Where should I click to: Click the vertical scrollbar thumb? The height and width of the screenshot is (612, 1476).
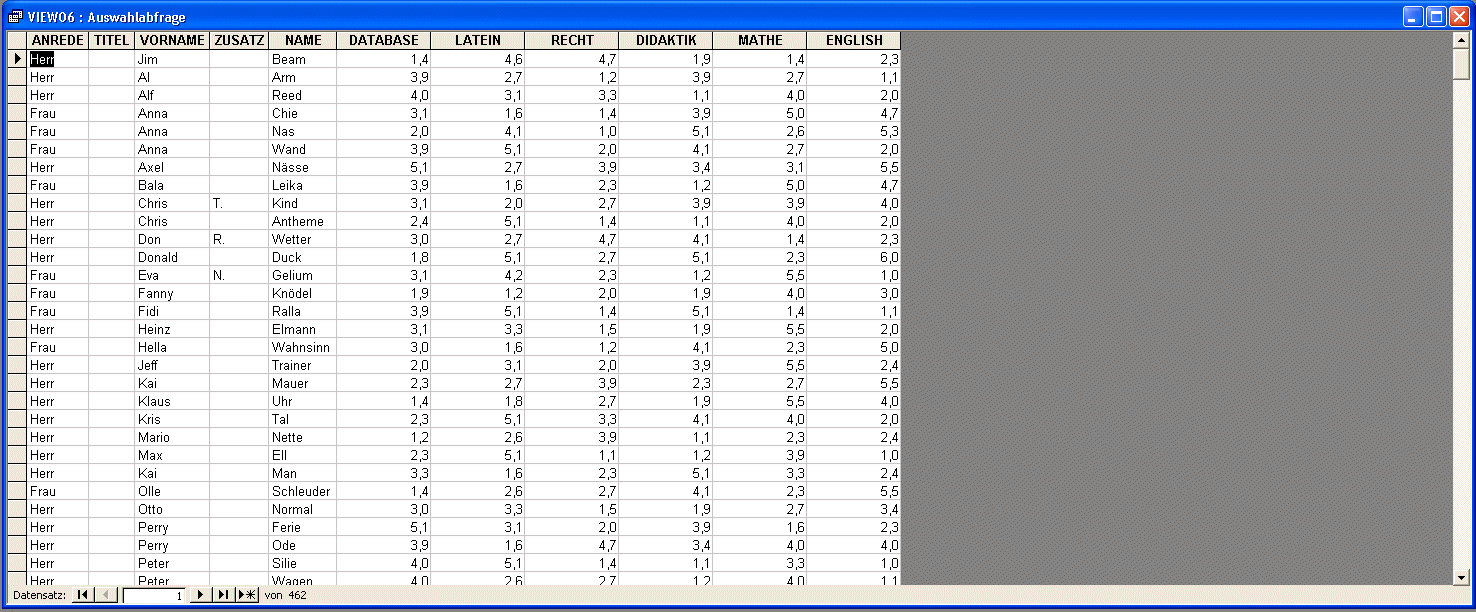tap(1461, 63)
